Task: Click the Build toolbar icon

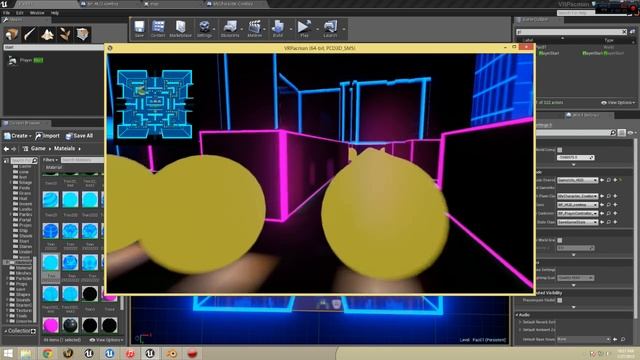Action: (278, 29)
